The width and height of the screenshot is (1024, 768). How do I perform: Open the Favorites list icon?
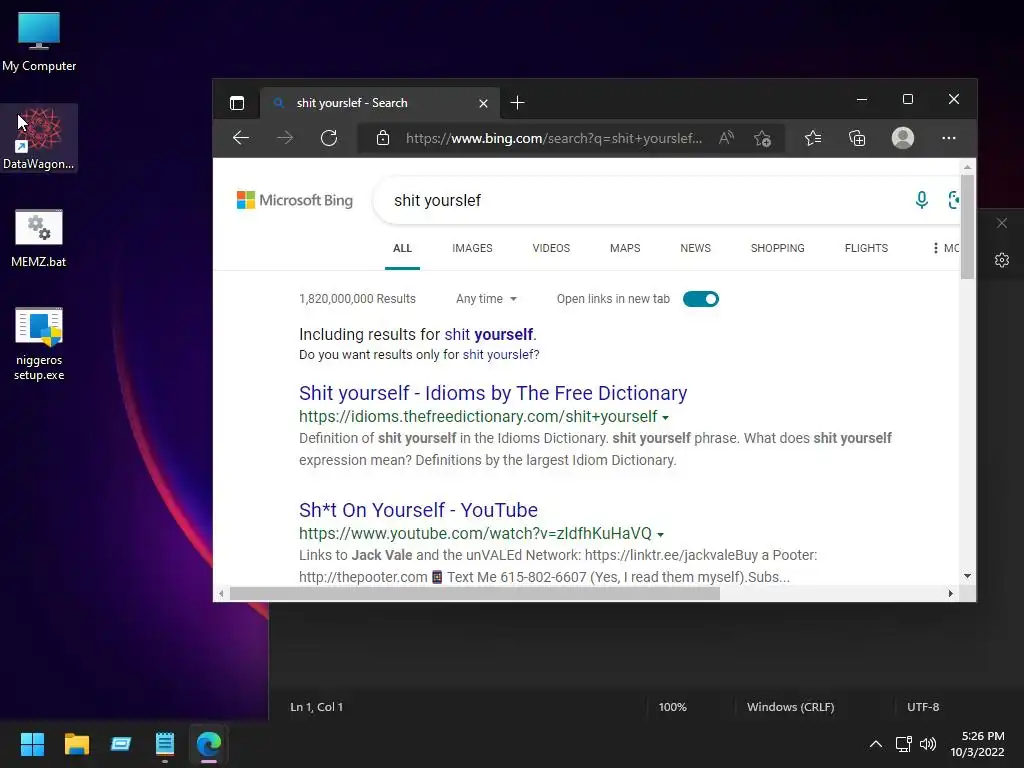tap(813, 138)
